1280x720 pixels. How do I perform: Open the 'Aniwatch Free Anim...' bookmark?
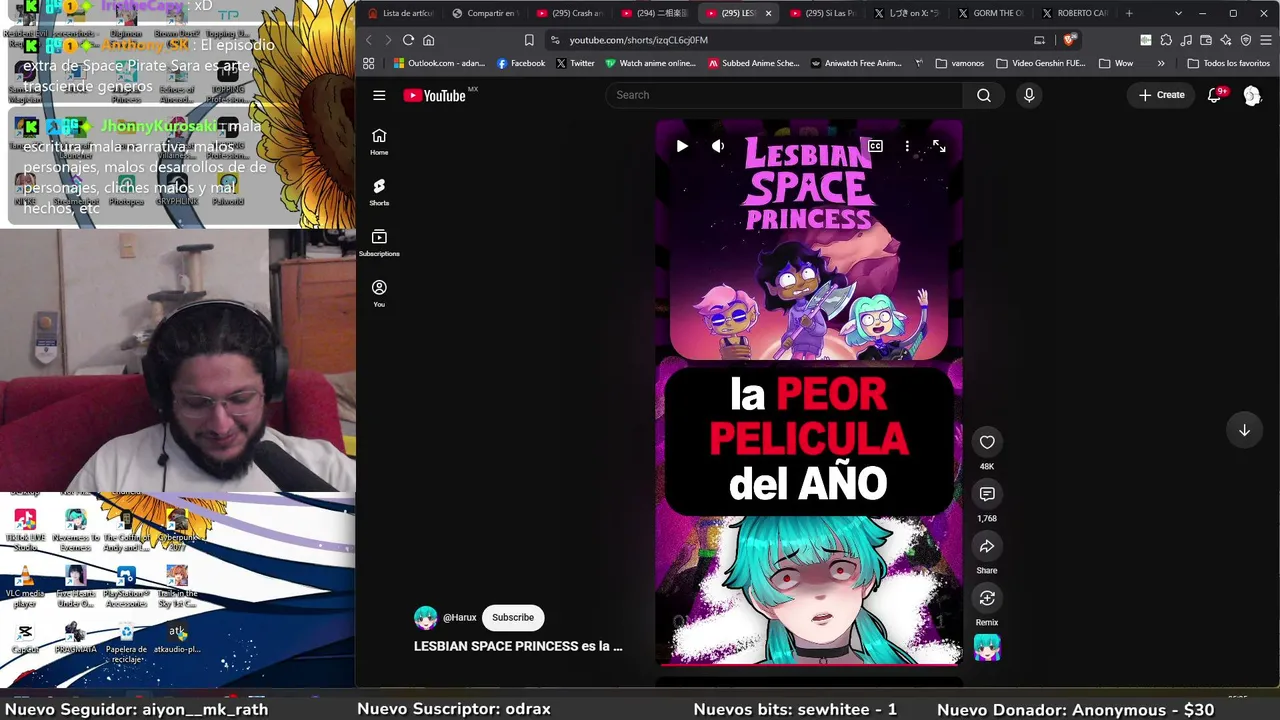(856, 63)
